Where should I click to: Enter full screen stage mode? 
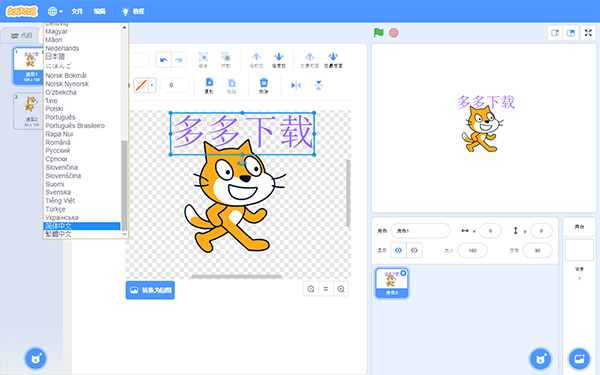pyautogui.click(x=589, y=33)
